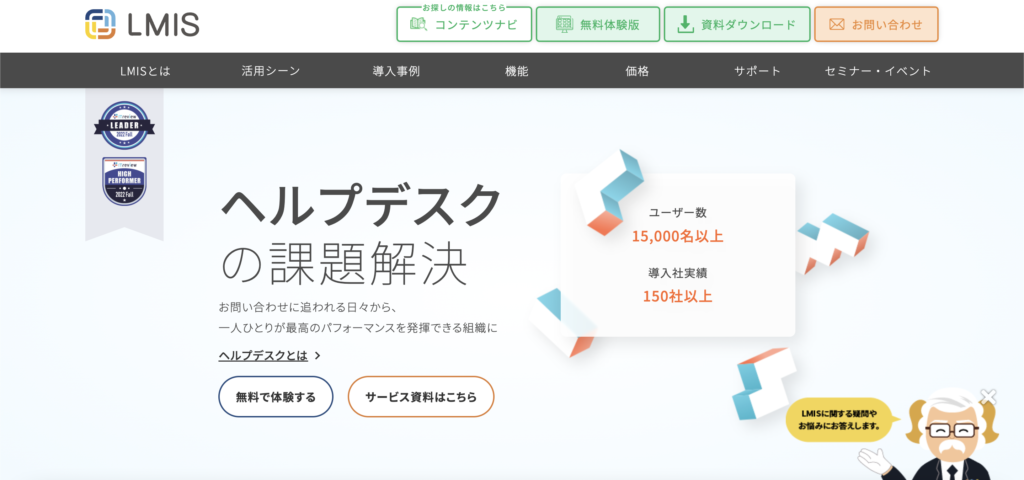Click the chevron next to ヘルプデスクとは
Screen dimensions: 1024x480
tap(317, 356)
